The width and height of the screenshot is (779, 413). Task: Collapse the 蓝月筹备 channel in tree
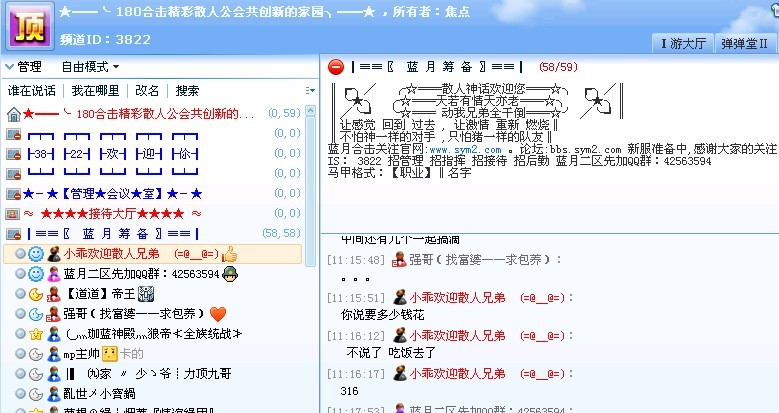point(13,234)
